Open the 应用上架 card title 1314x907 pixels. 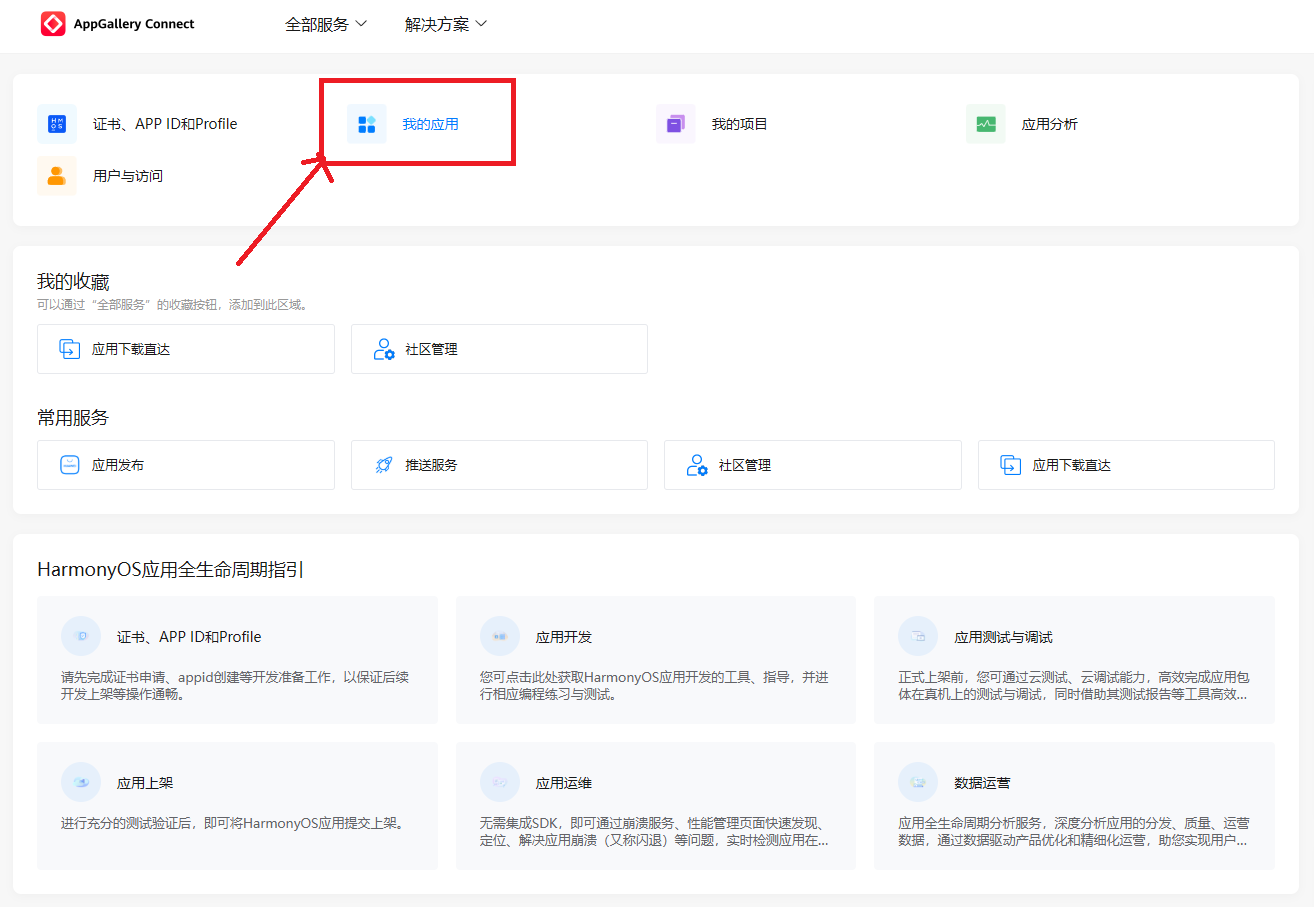pos(145,783)
